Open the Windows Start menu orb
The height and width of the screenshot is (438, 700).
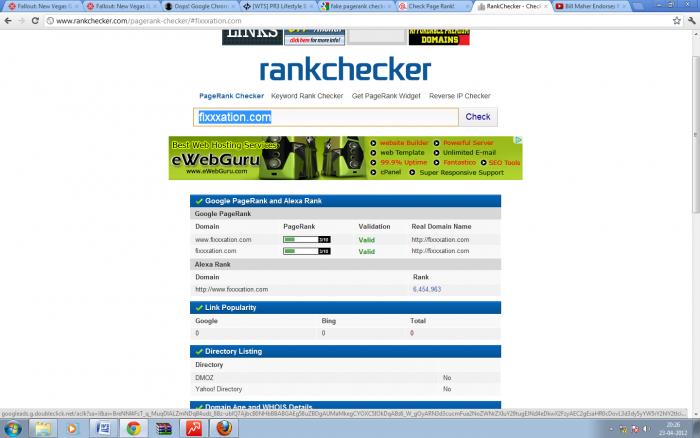pos(12,429)
